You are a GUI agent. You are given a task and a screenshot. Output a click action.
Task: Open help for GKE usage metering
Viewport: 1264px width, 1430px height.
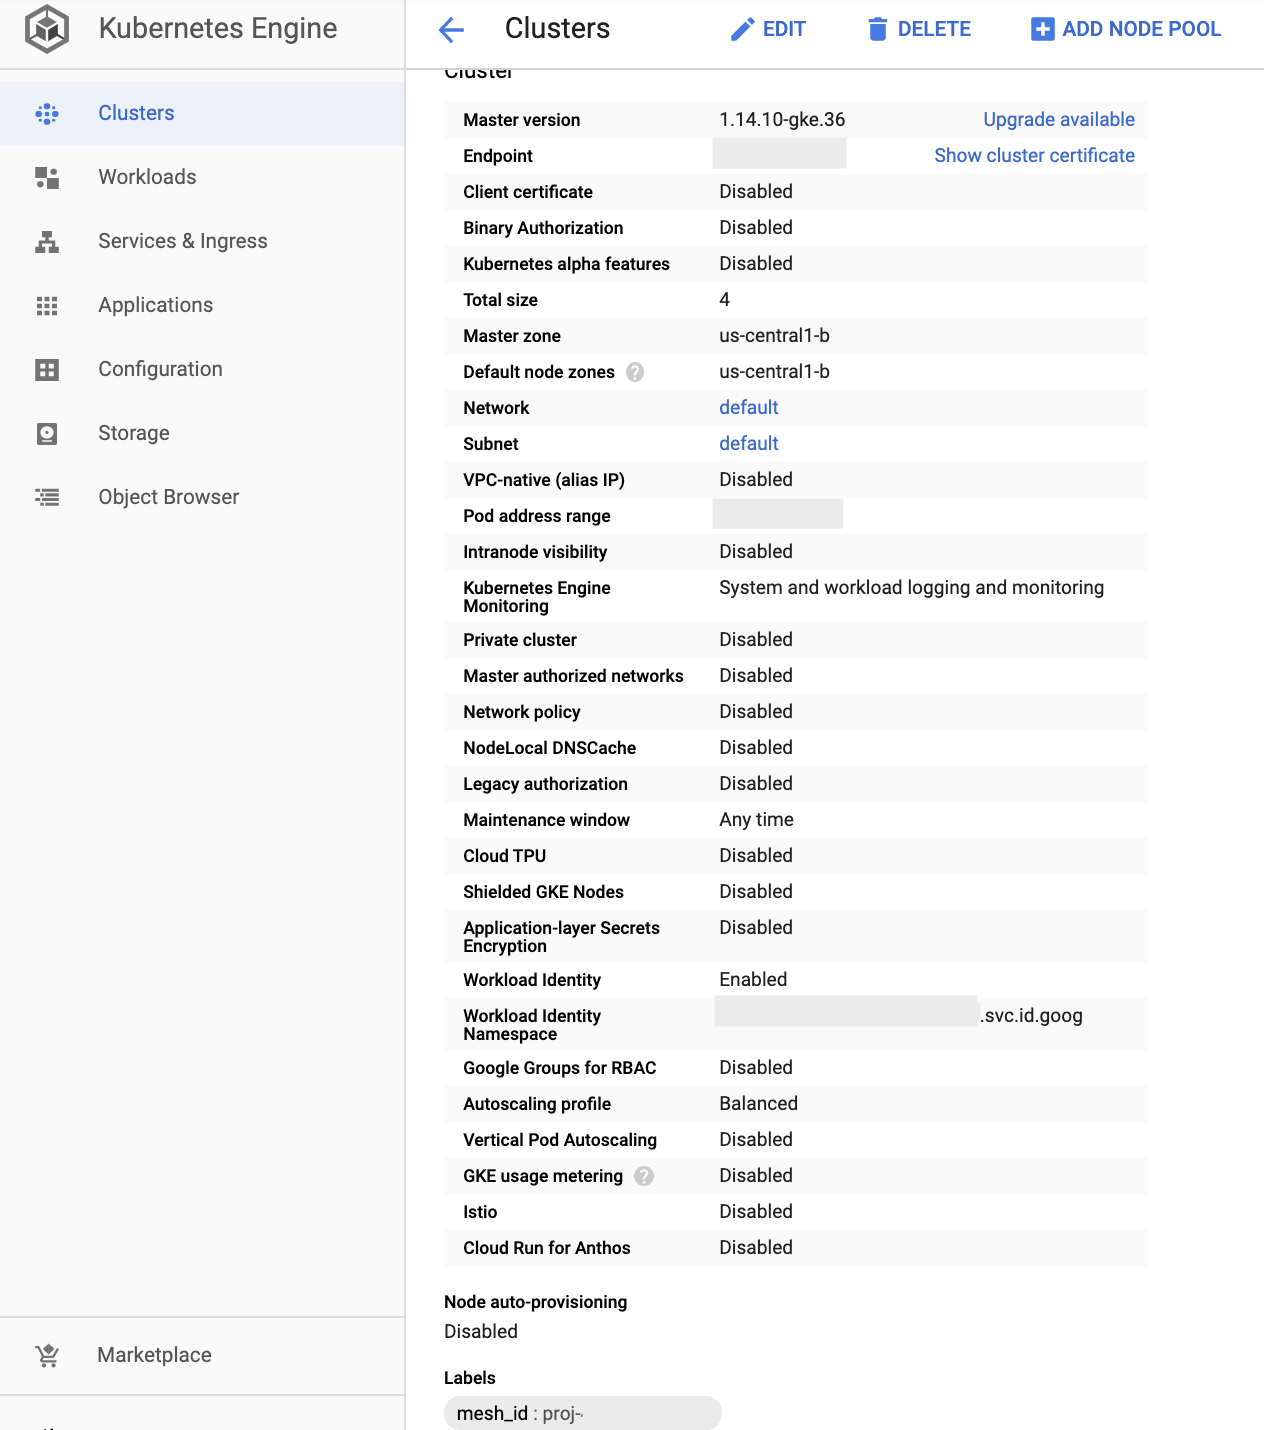(644, 1176)
